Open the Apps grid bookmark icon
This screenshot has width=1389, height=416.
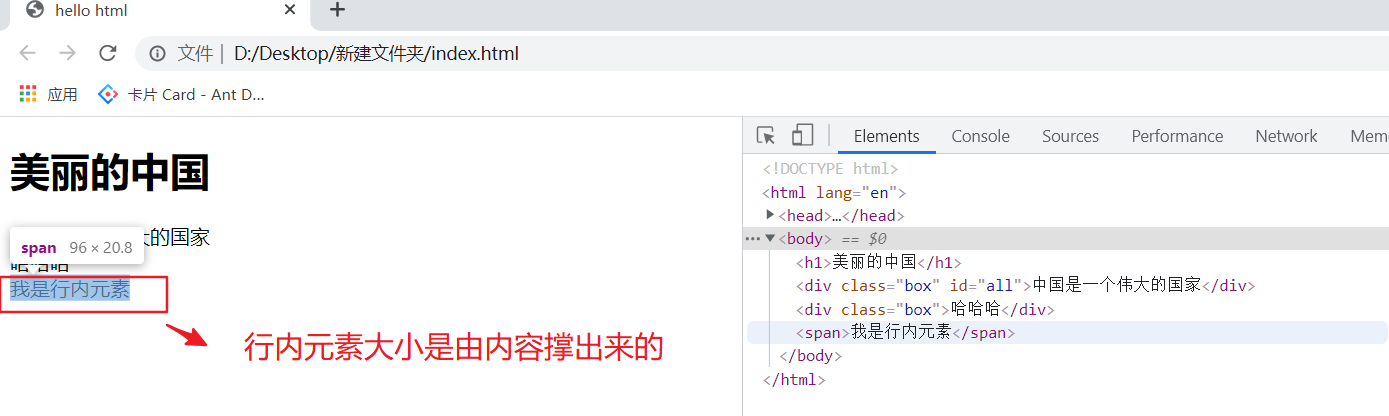28,95
